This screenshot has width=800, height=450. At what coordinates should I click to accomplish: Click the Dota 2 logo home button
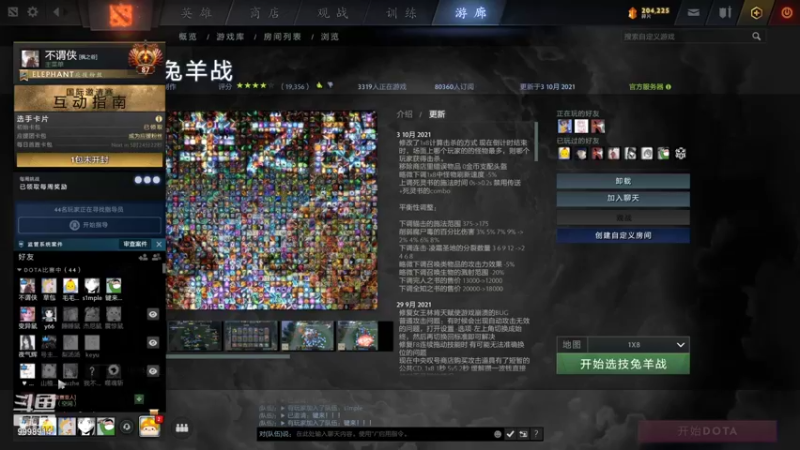click(x=120, y=14)
